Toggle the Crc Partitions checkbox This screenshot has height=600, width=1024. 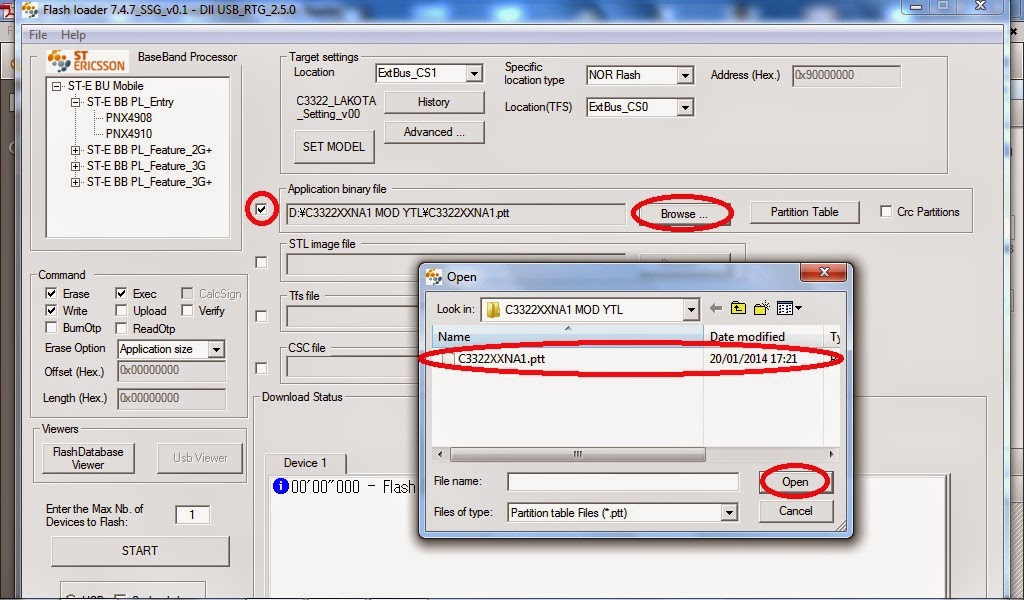(x=886, y=212)
